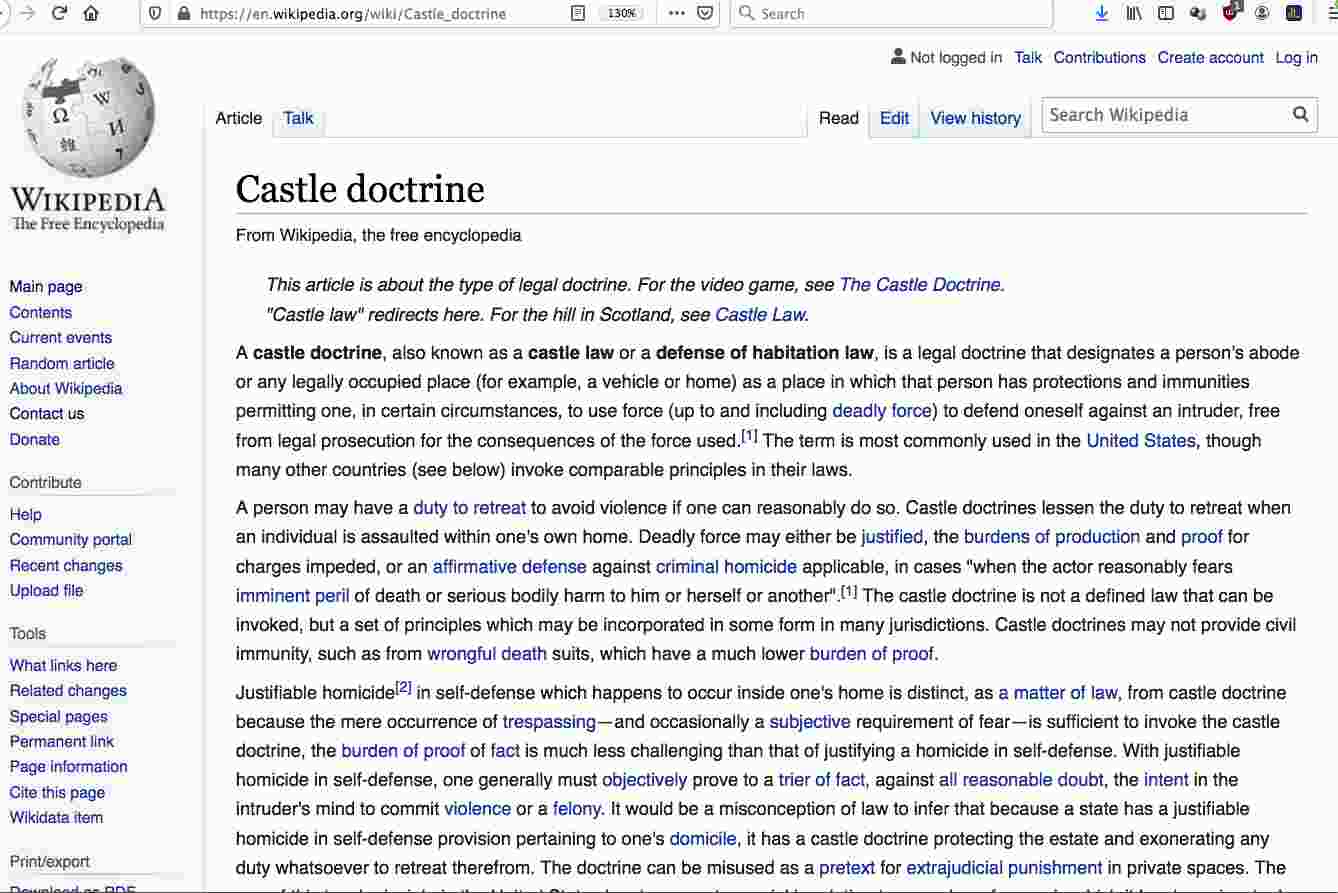Open Contents in sidebar
The height and width of the screenshot is (893, 1338).
pyautogui.click(x=40, y=312)
